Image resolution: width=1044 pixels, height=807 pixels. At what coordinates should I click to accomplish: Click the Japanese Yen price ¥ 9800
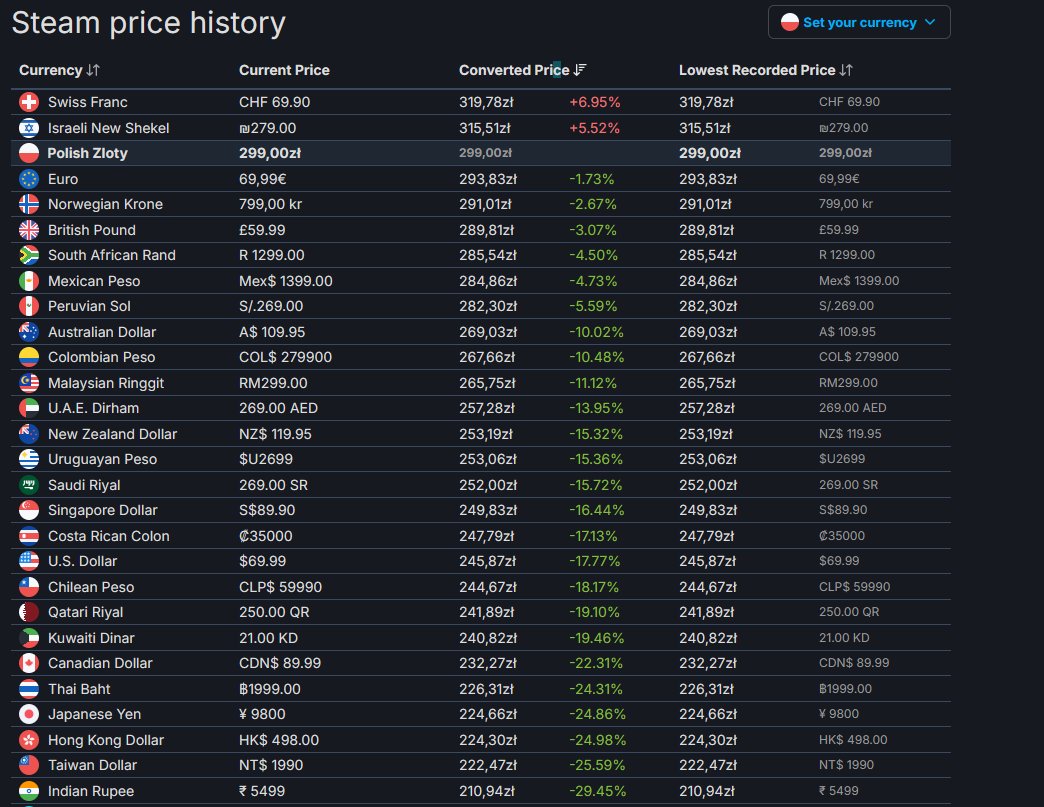[262, 714]
